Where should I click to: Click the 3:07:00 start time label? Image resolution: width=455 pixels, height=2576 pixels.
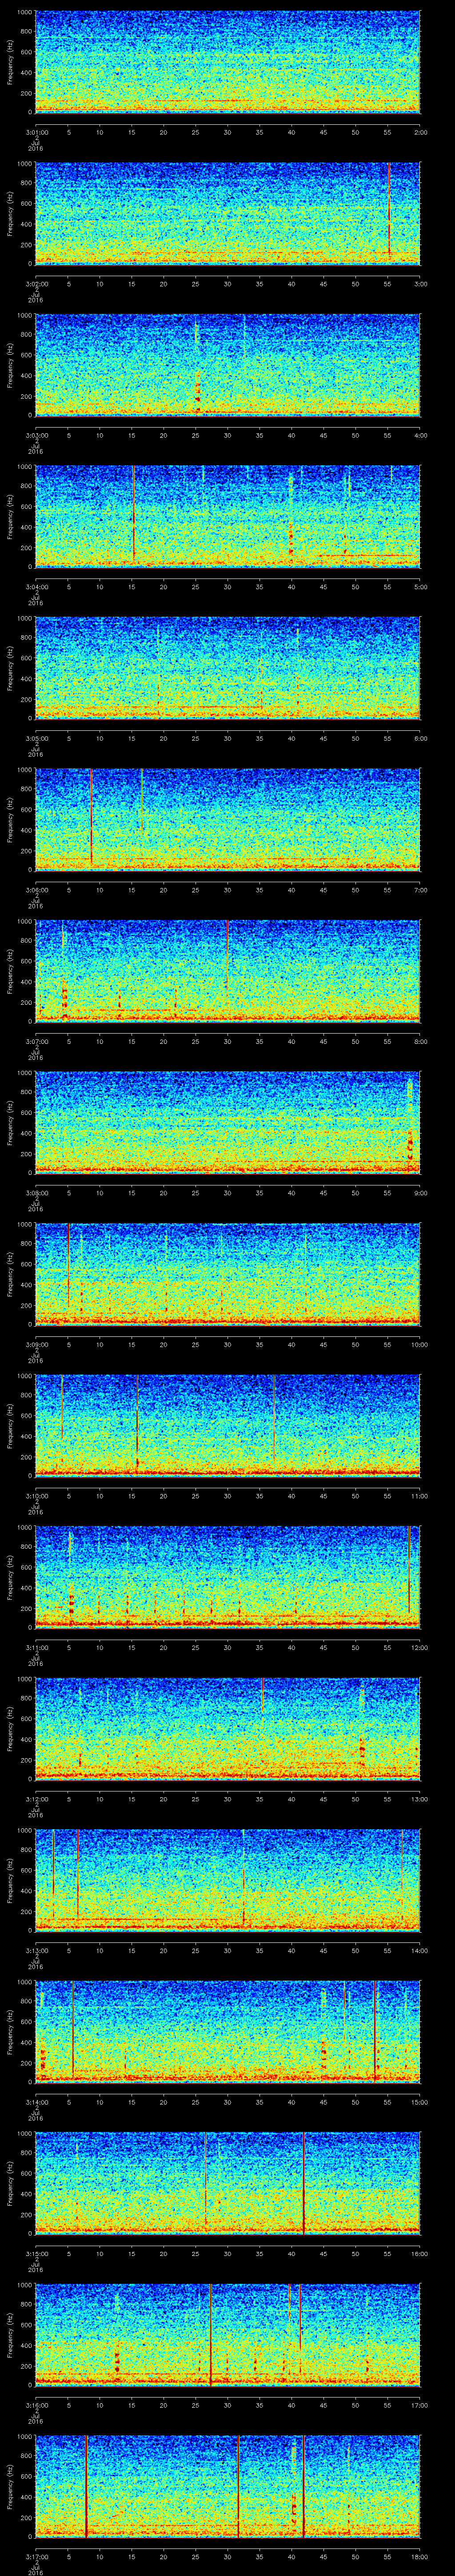(x=36, y=1041)
